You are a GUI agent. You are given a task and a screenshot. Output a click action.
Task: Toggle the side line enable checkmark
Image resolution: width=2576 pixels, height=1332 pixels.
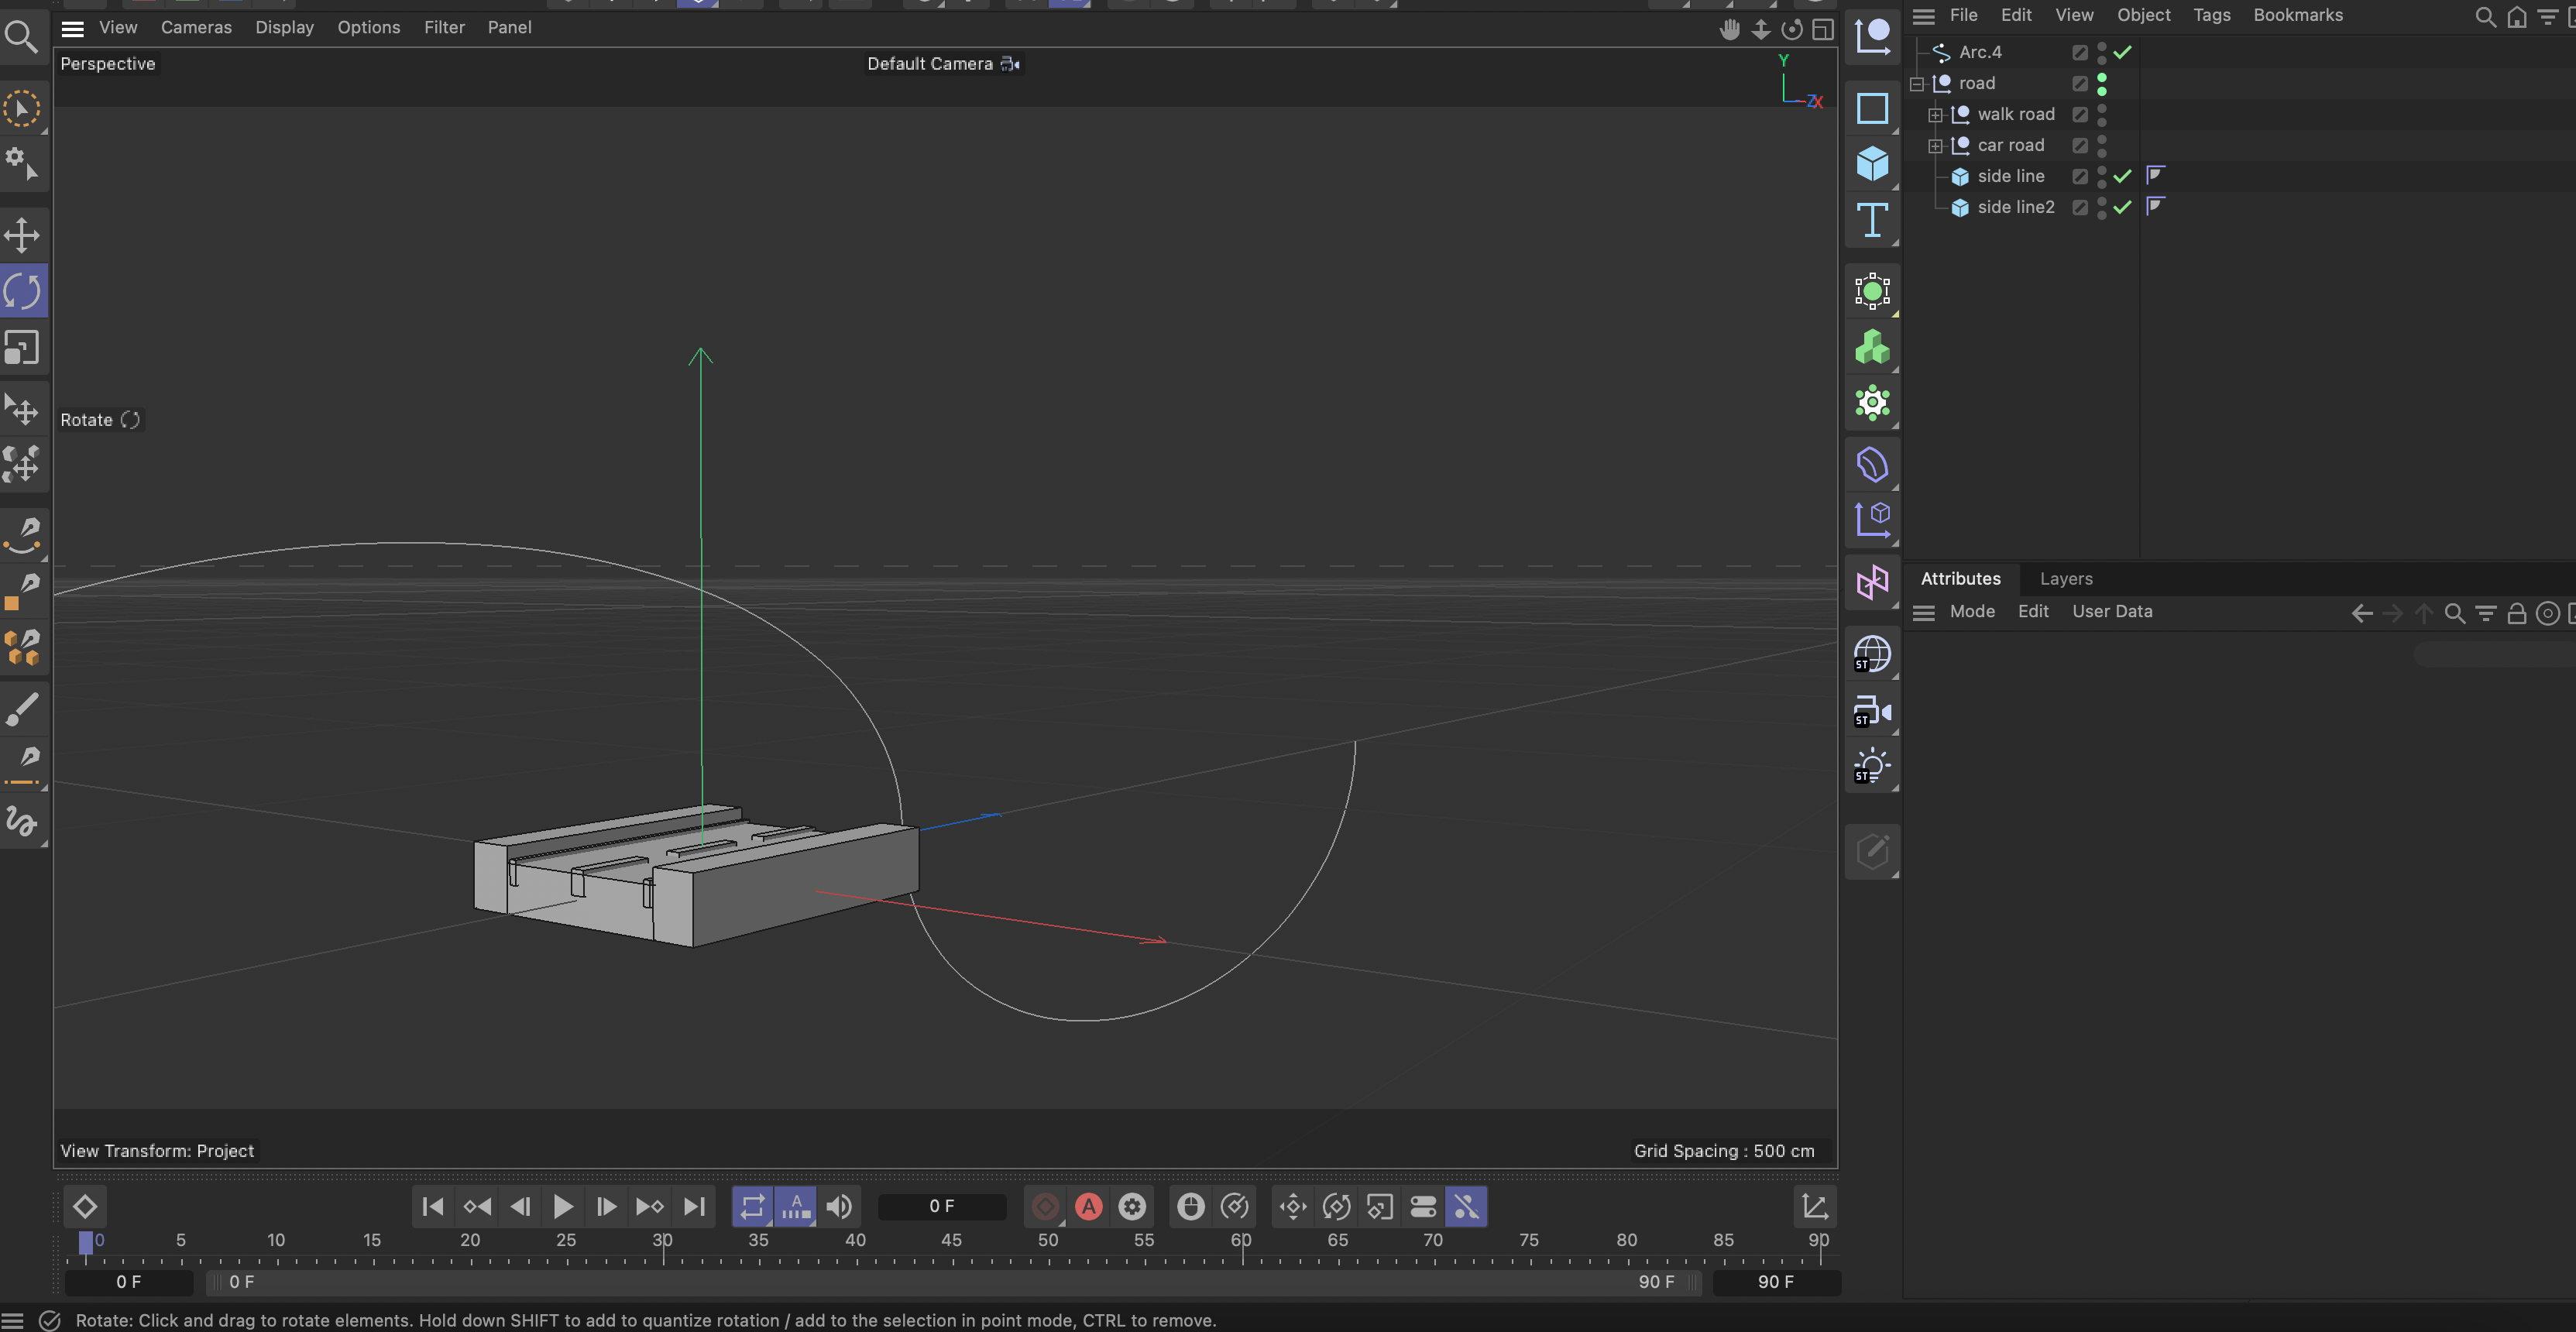pos(2122,176)
